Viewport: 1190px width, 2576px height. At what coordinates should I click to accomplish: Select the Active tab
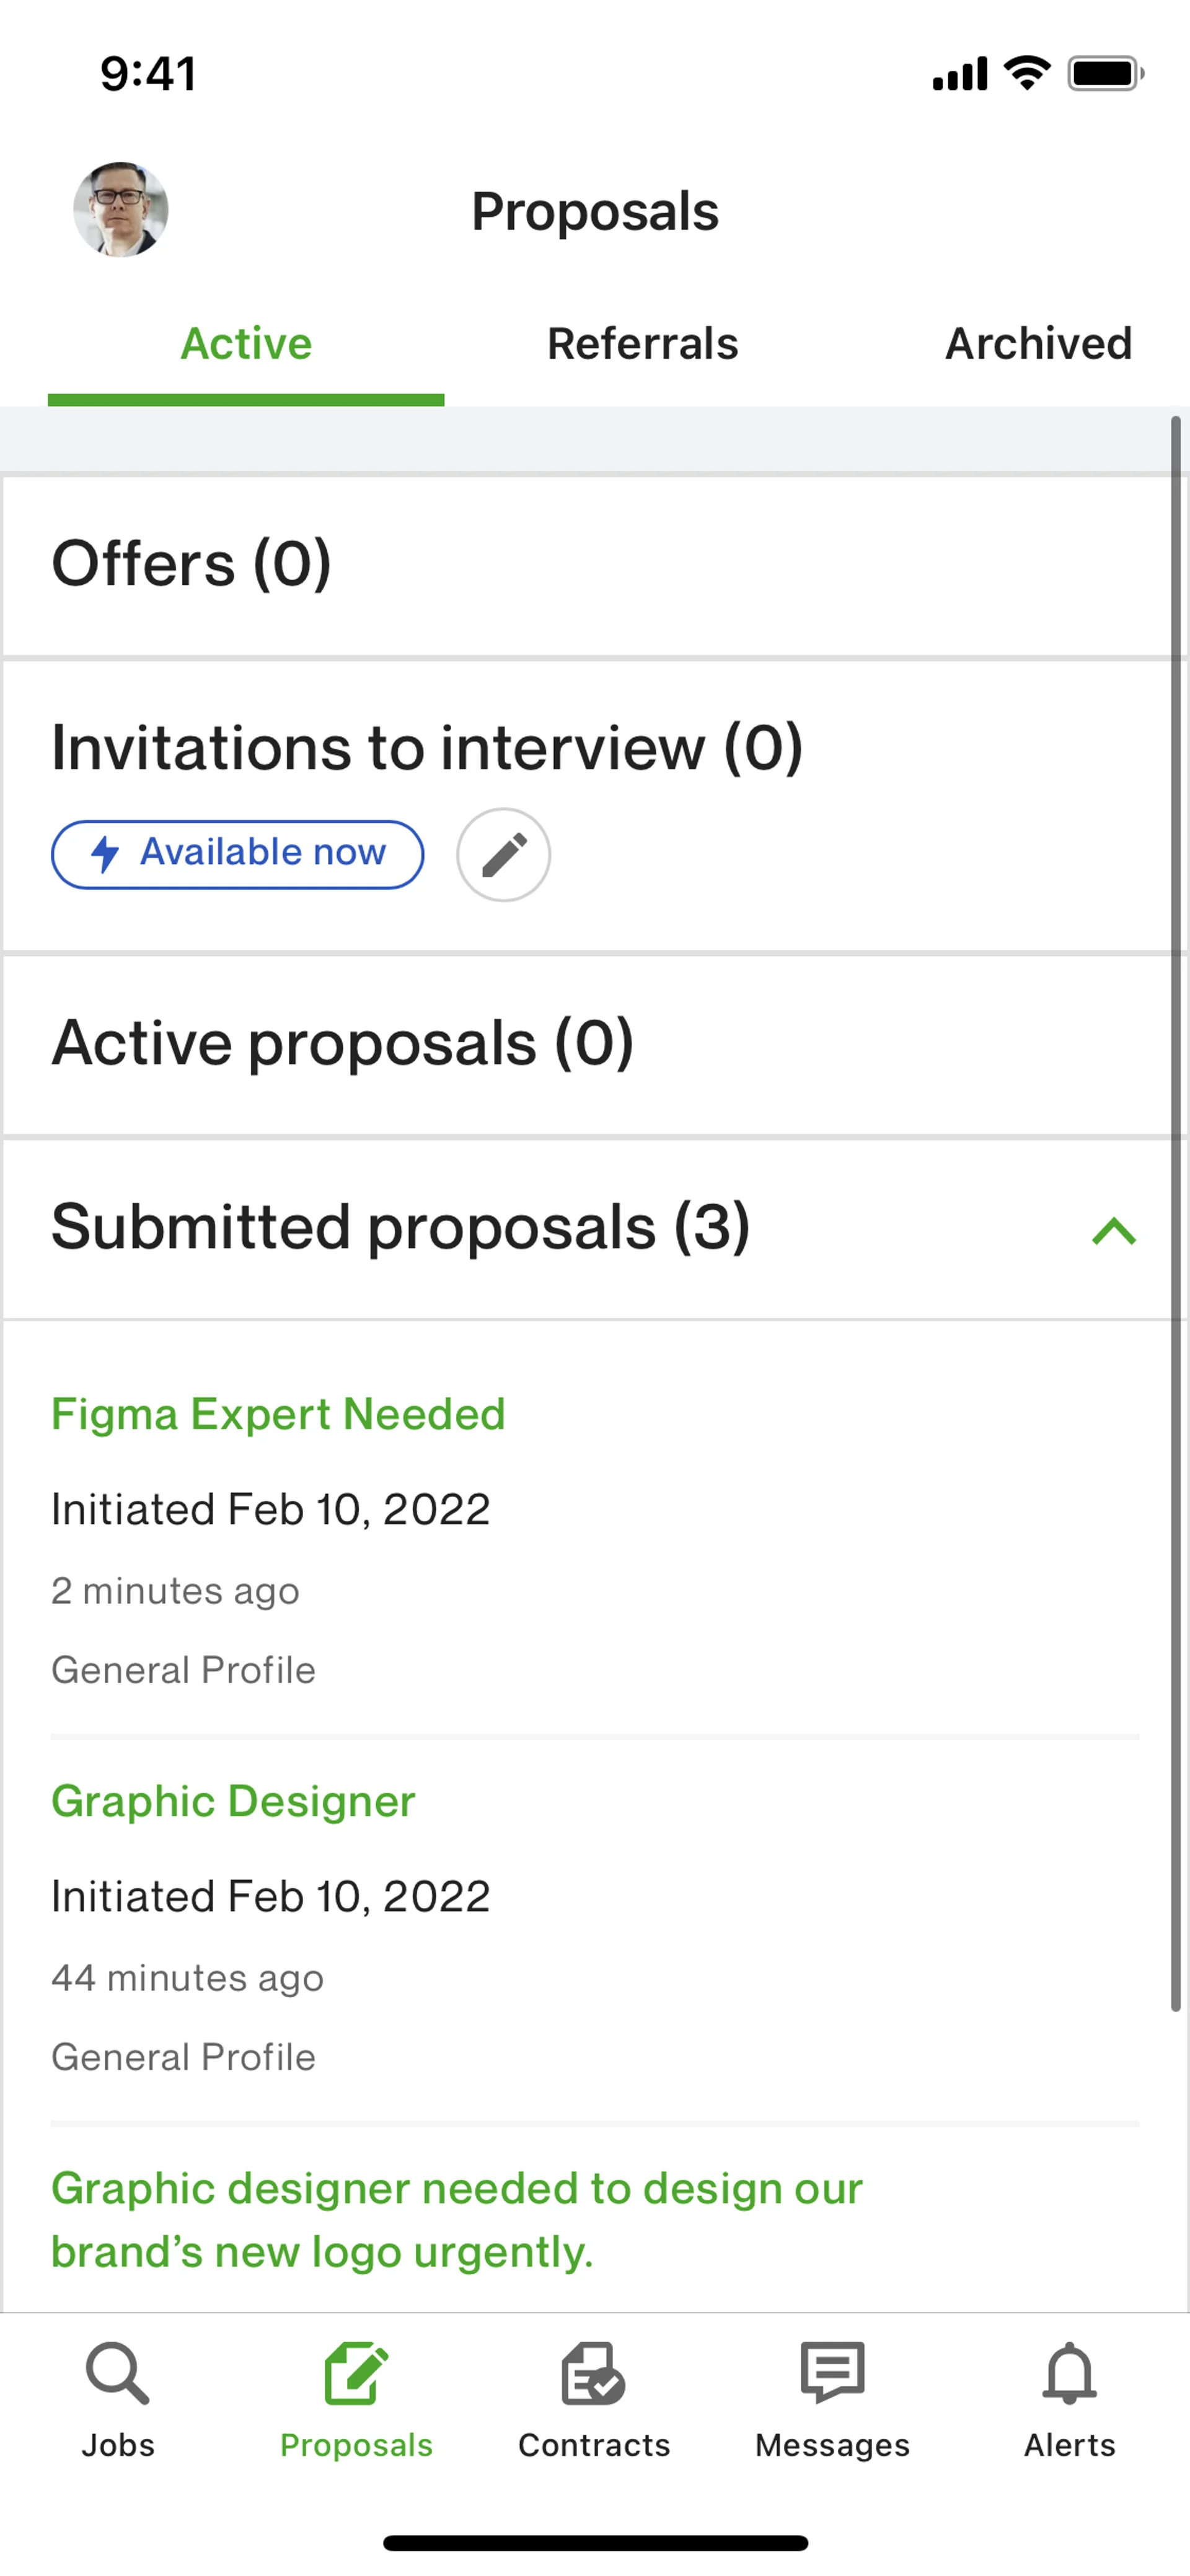(246, 344)
